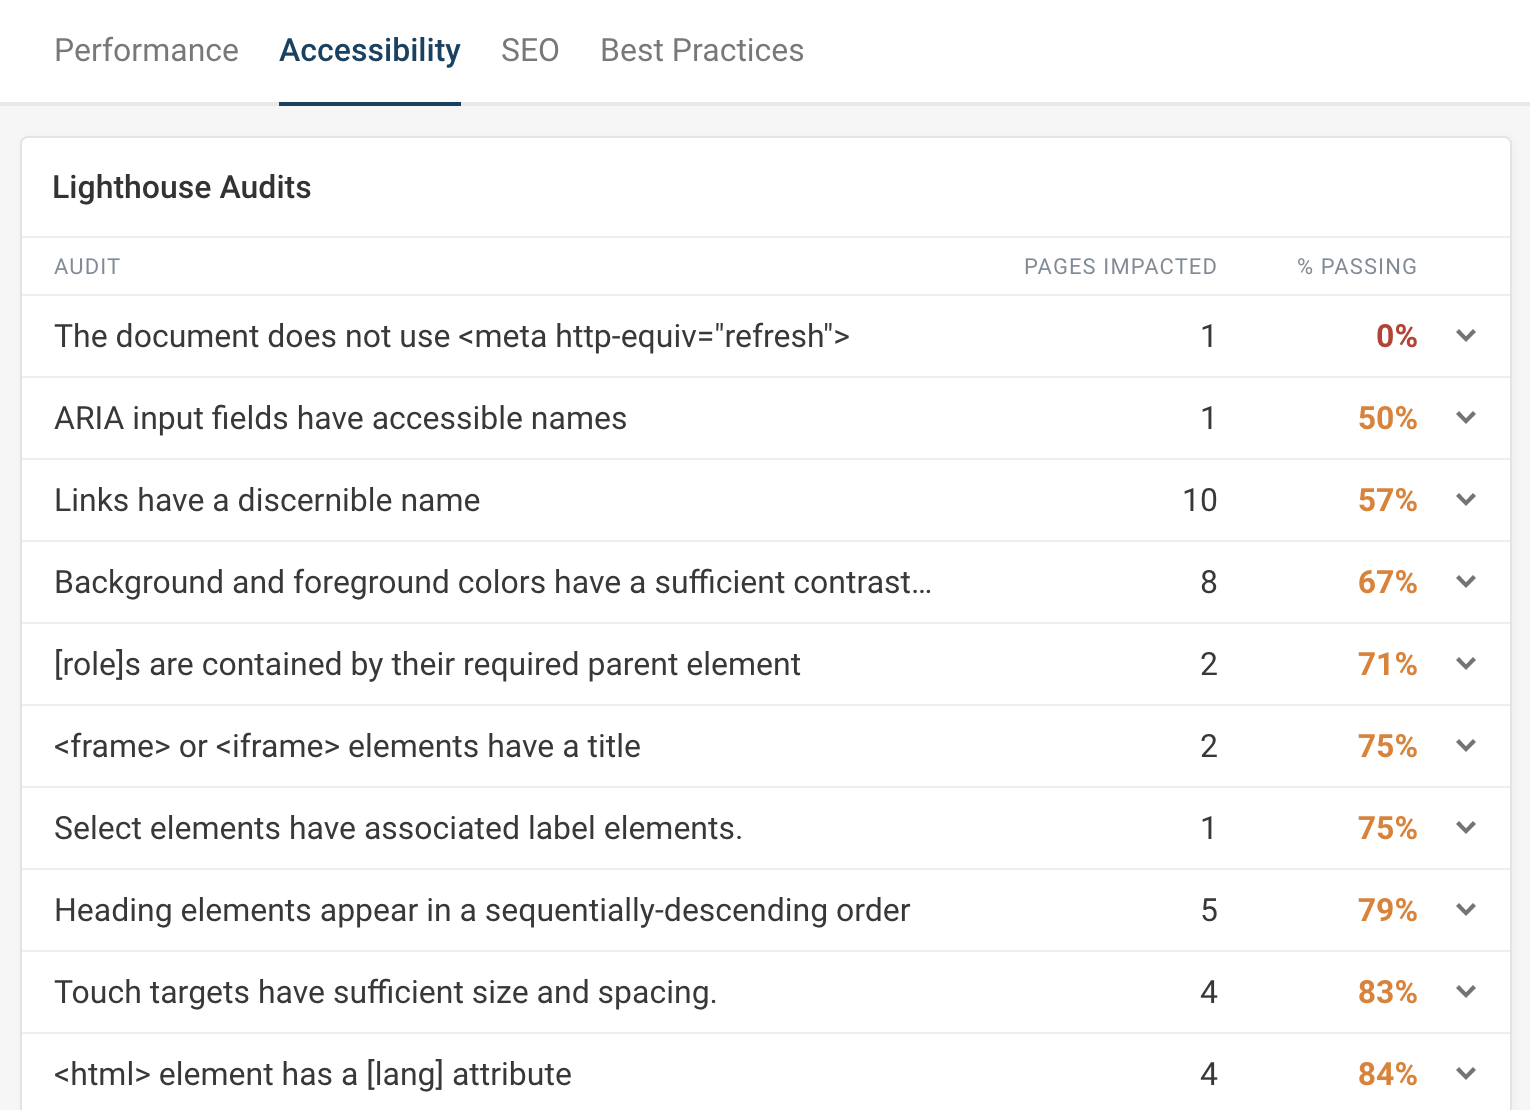
Task: Expand the discernible link name audit row
Action: pos(1465,500)
